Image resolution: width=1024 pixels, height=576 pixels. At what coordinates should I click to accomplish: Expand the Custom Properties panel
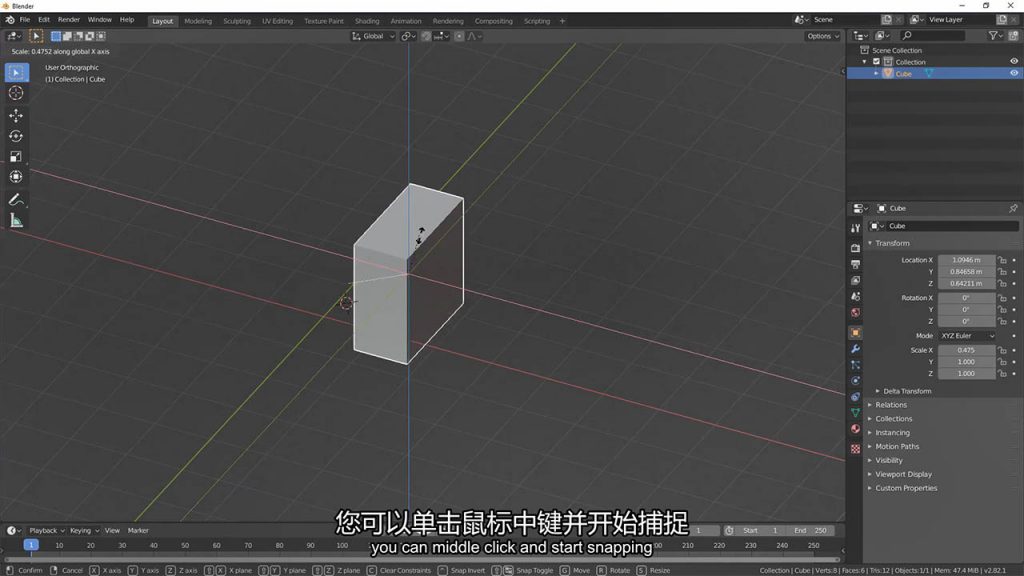tap(906, 488)
